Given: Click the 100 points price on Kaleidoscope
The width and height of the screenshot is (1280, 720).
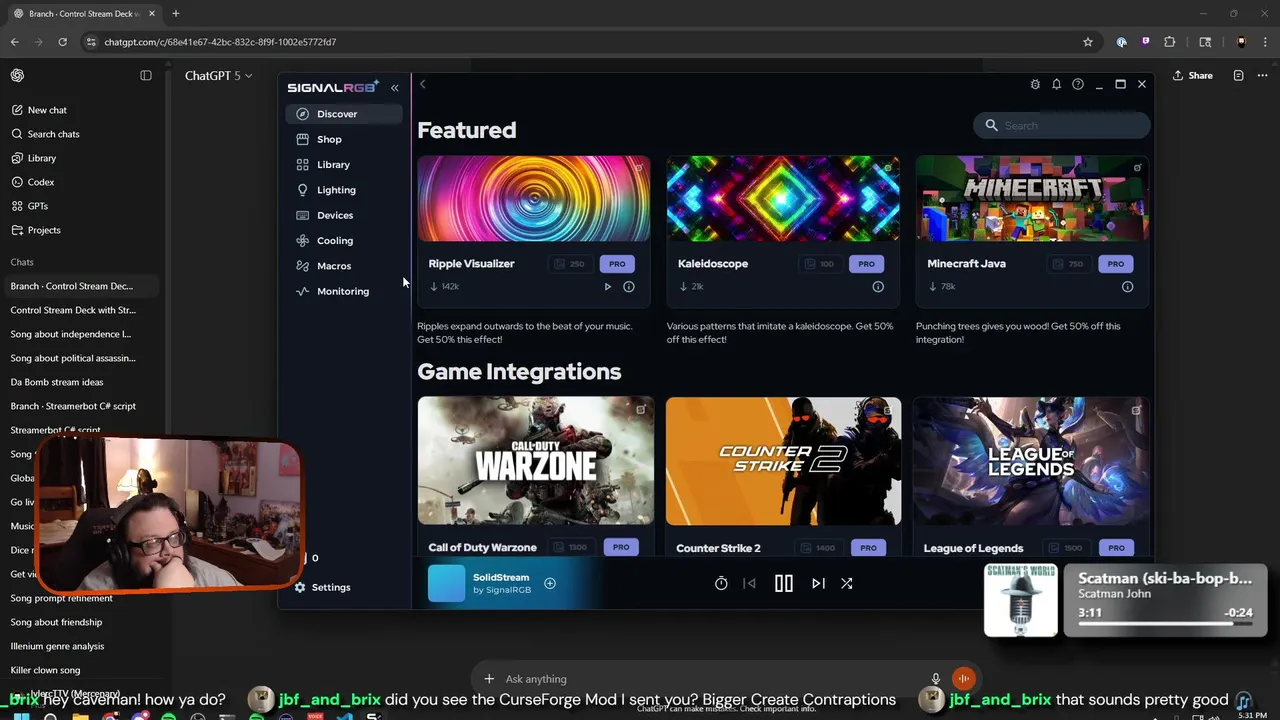Looking at the screenshot, I should tap(819, 264).
